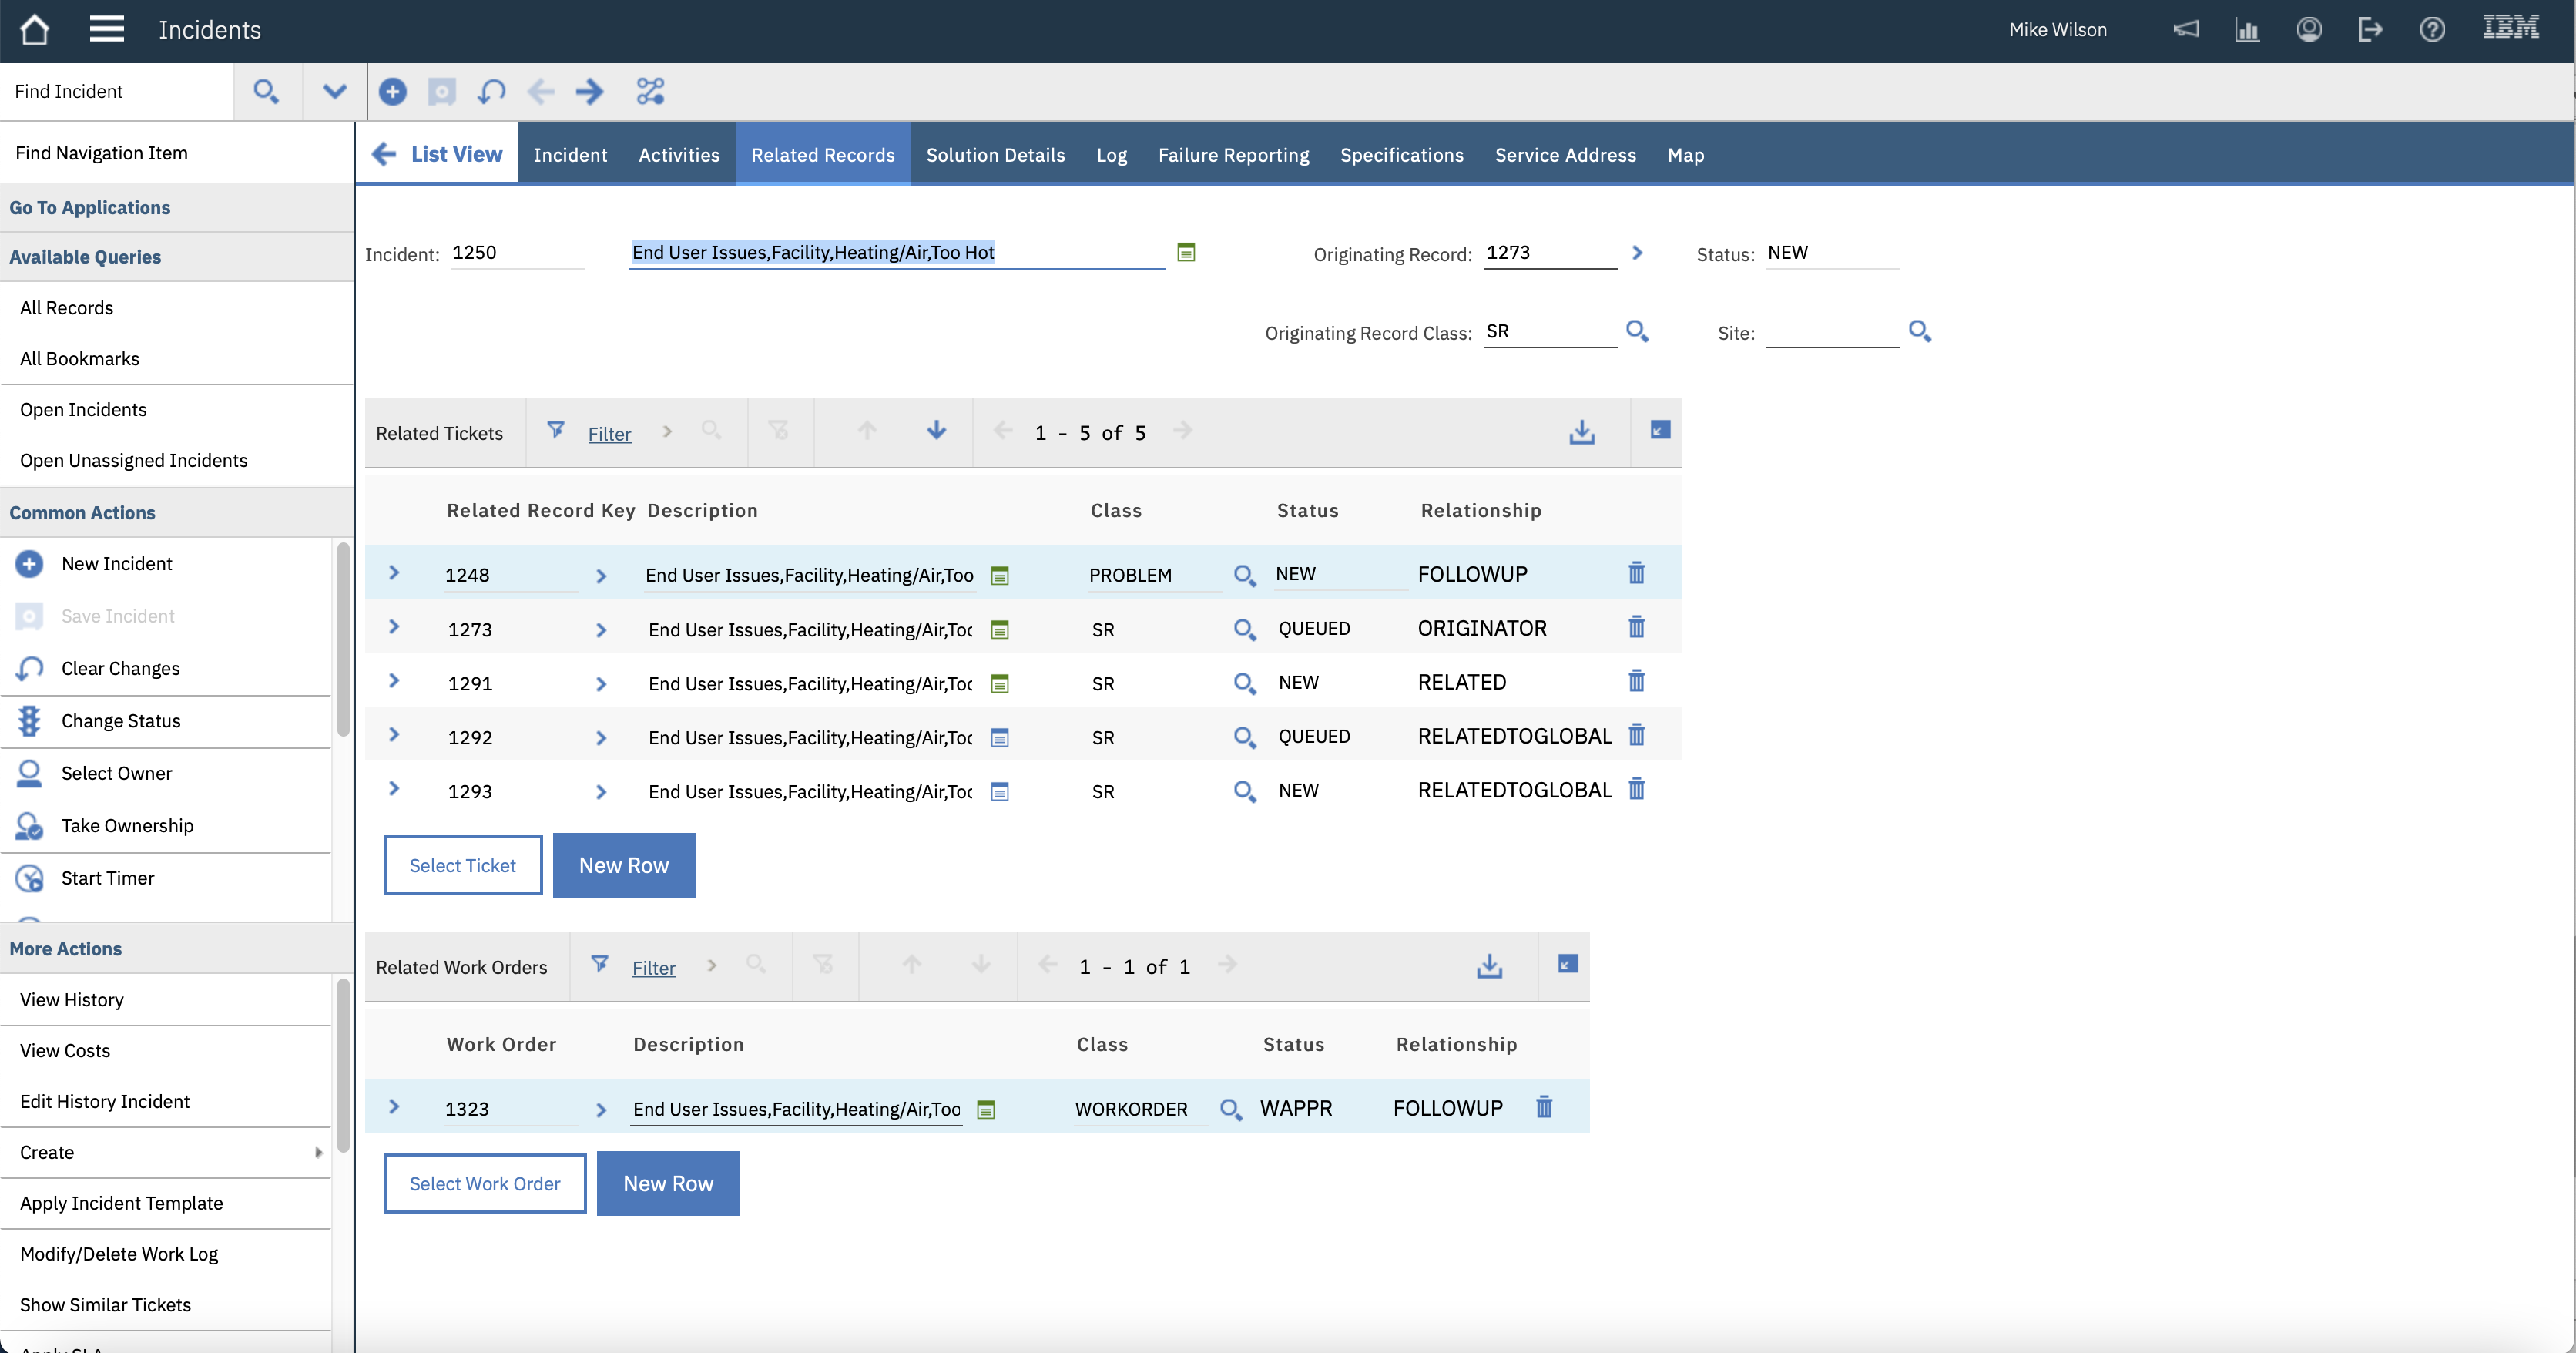This screenshot has height=1353, width=2576.
Task: Click the Site input field
Action: pyautogui.click(x=1832, y=332)
